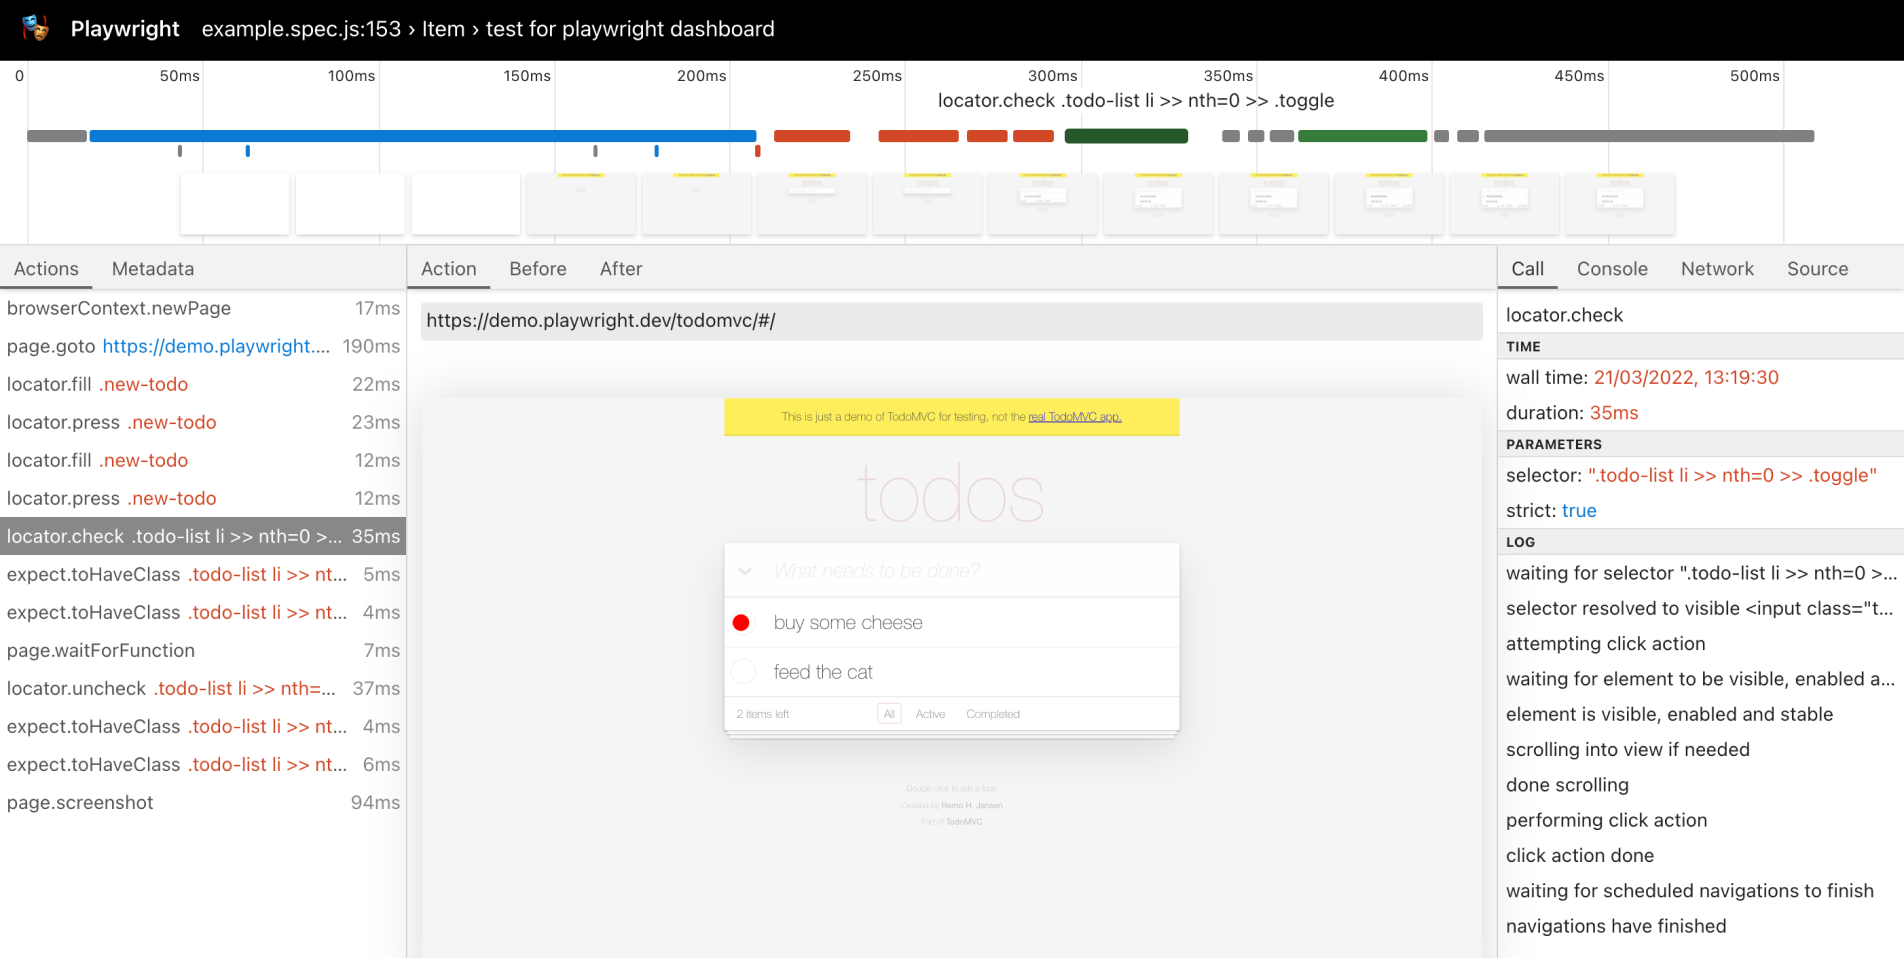Select the 'Completed' filter in the todo app

[x=992, y=713]
